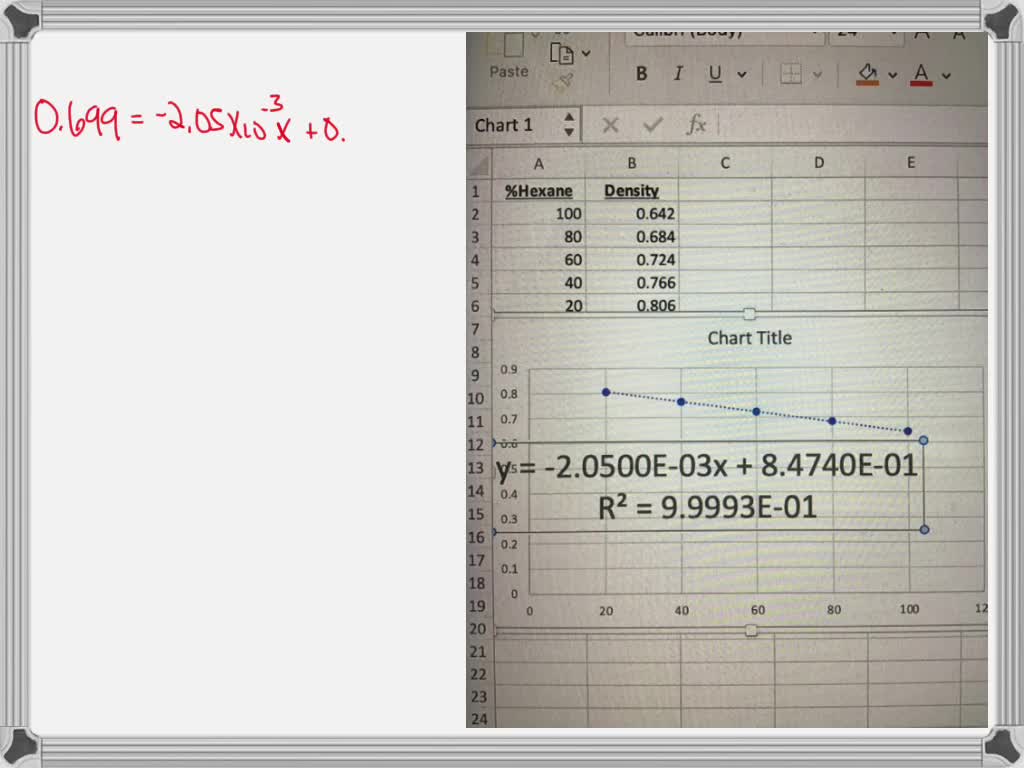Select column B header
This screenshot has width=1024, height=768.
[632, 163]
